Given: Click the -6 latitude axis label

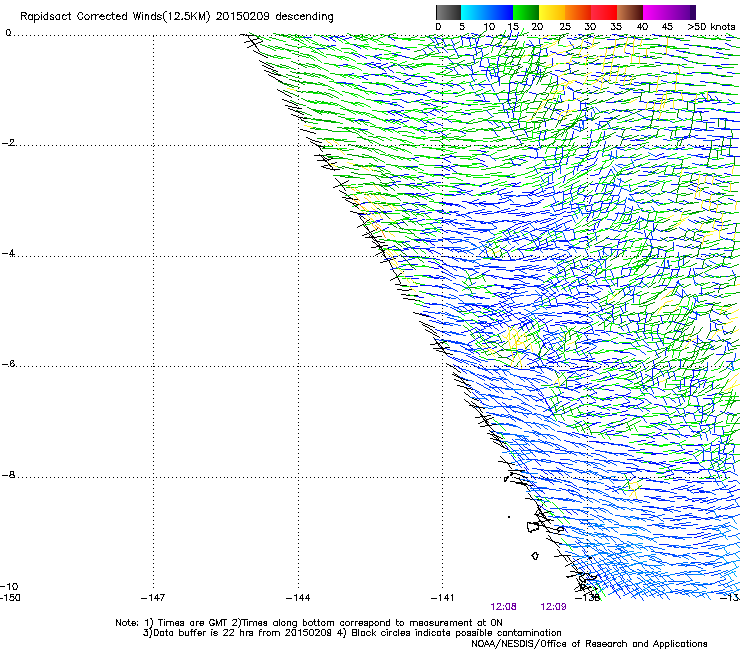Looking at the screenshot, I should pos(8,364).
